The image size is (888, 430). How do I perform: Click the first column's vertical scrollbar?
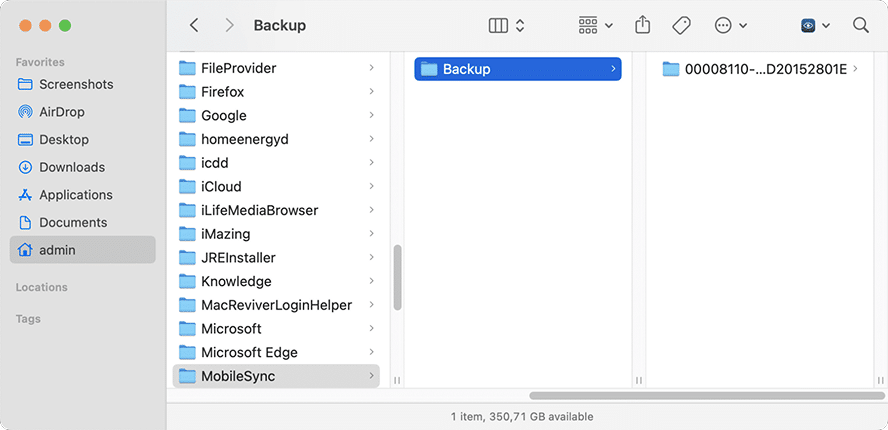tap(397, 277)
